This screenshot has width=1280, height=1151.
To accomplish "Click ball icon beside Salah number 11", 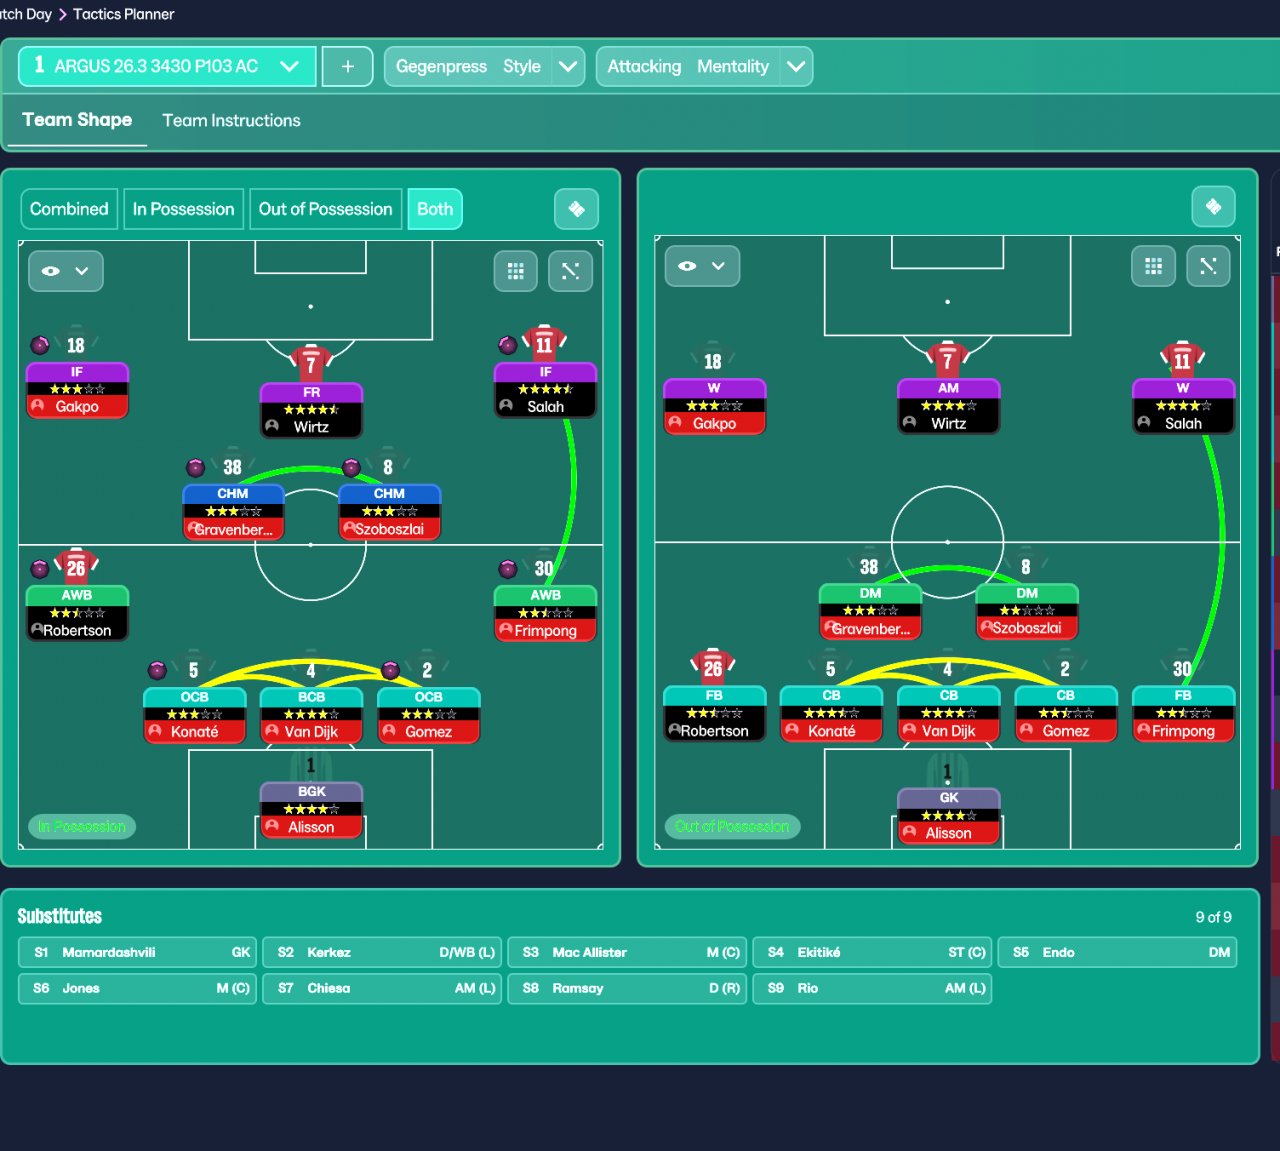I will pyautogui.click(x=508, y=345).
